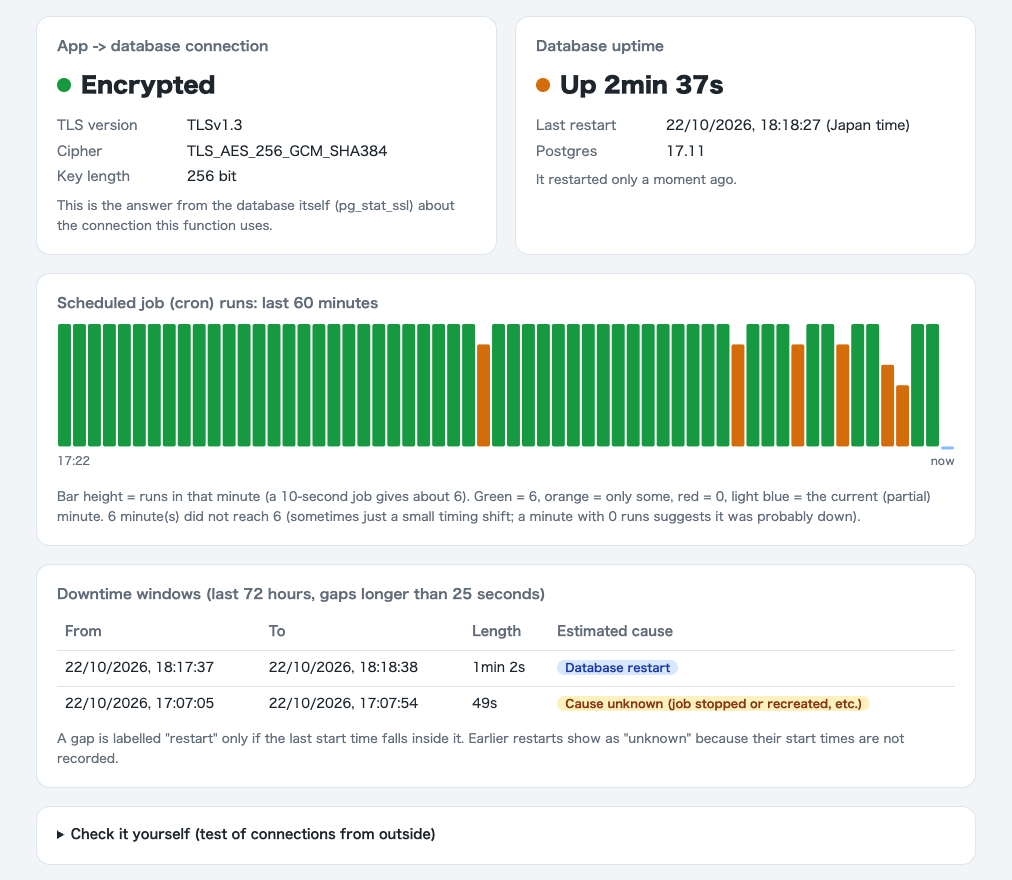Select the "49s" length cell

click(x=485, y=704)
